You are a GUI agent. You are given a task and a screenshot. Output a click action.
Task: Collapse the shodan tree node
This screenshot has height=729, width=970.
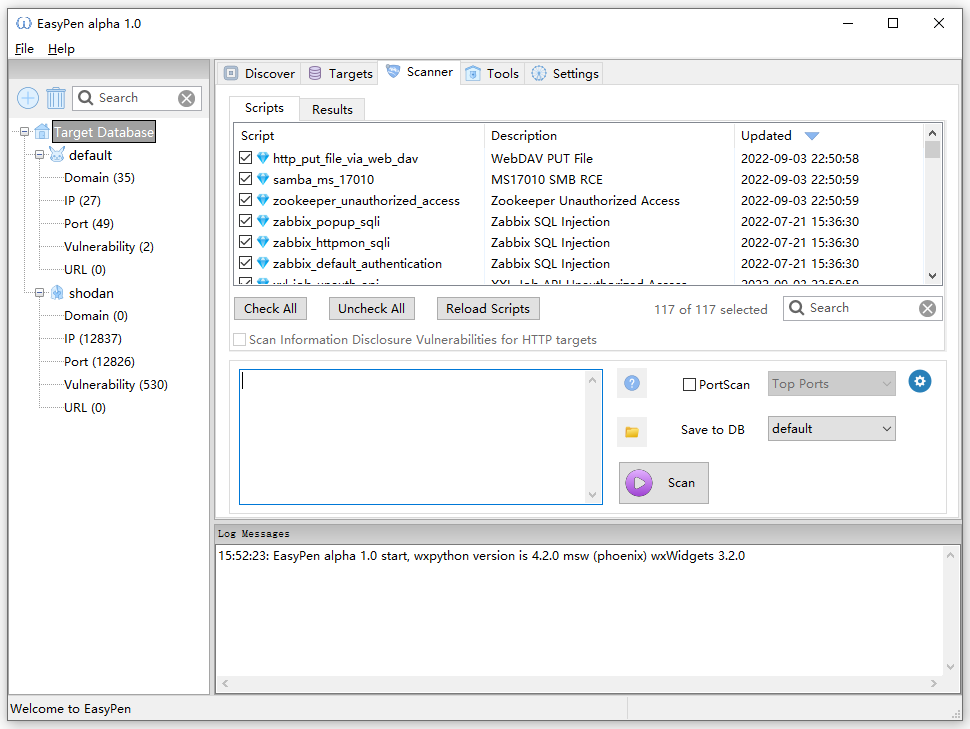click(37, 292)
